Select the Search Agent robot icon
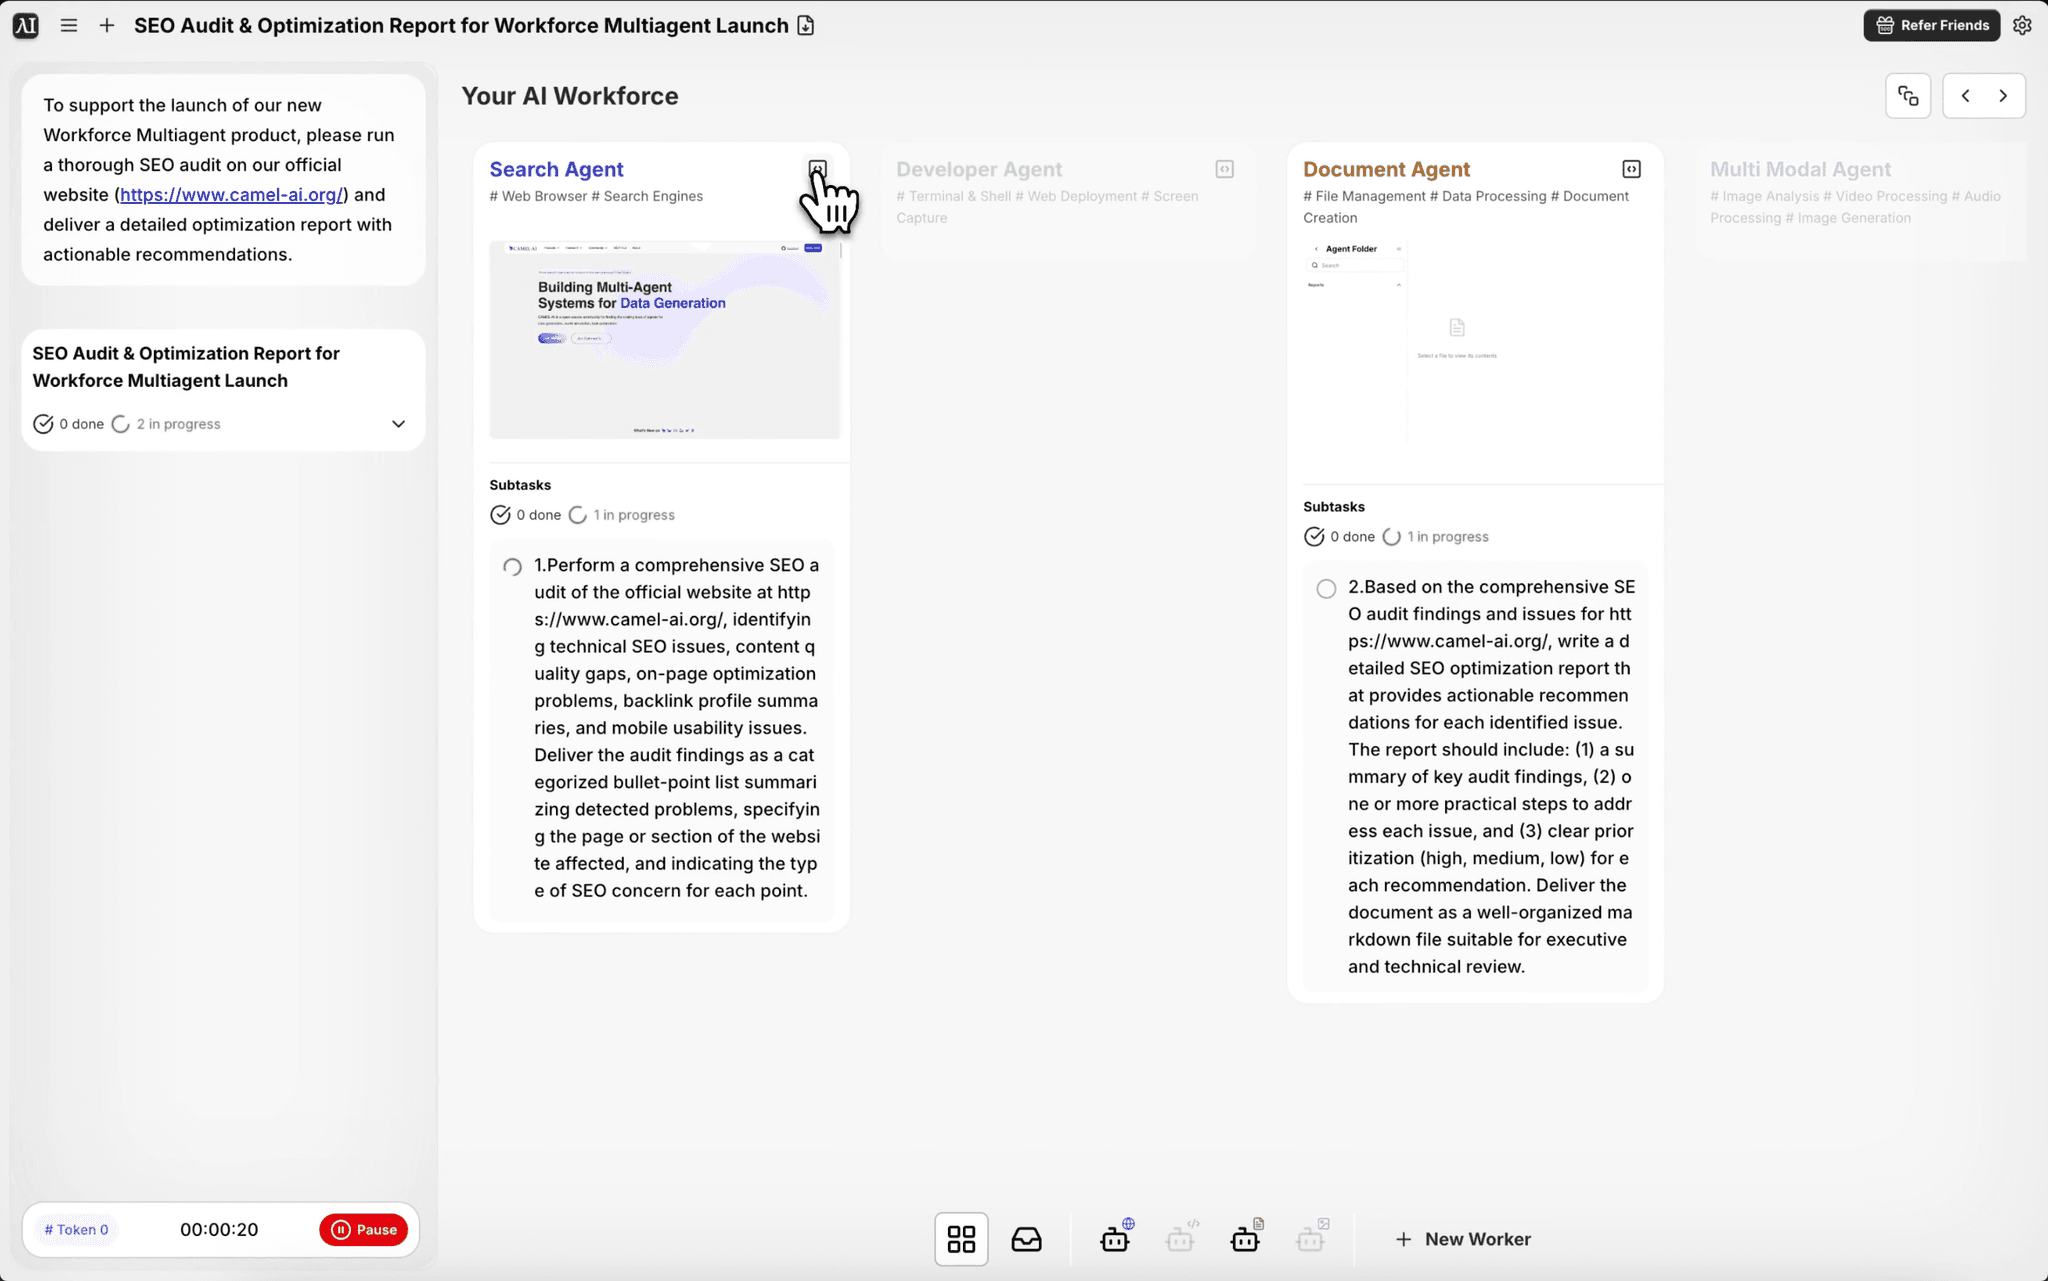This screenshot has width=2048, height=1281. coord(1115,1239)
